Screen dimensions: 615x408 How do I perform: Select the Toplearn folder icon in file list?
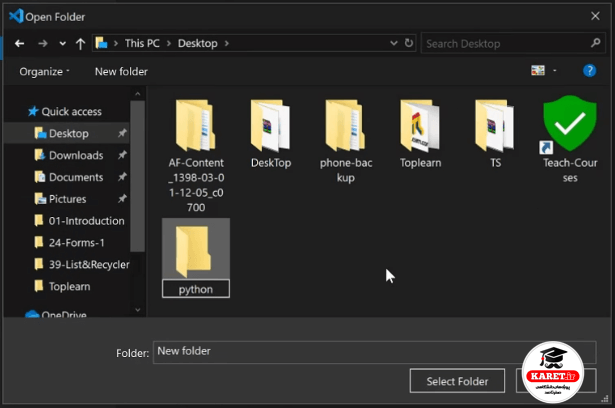[x=420, y=125]
